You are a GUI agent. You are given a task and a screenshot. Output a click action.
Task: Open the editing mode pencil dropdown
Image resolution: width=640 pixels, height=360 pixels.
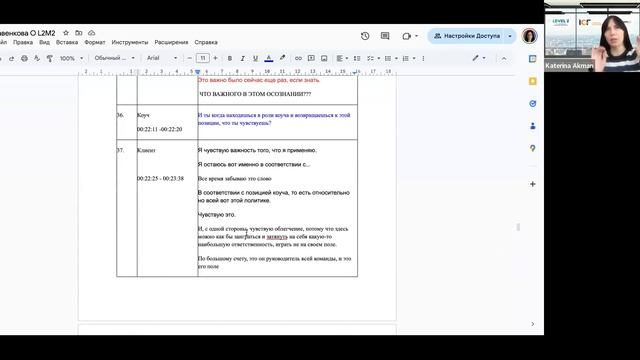point(479,58)
